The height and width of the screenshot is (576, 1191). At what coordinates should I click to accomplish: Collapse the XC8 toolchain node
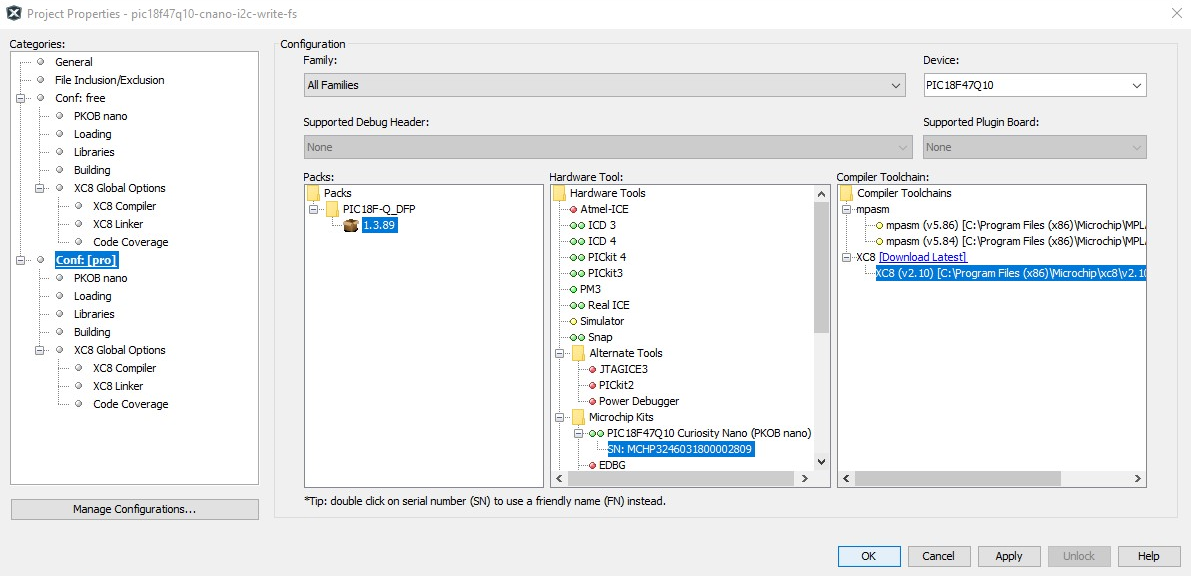847,258
